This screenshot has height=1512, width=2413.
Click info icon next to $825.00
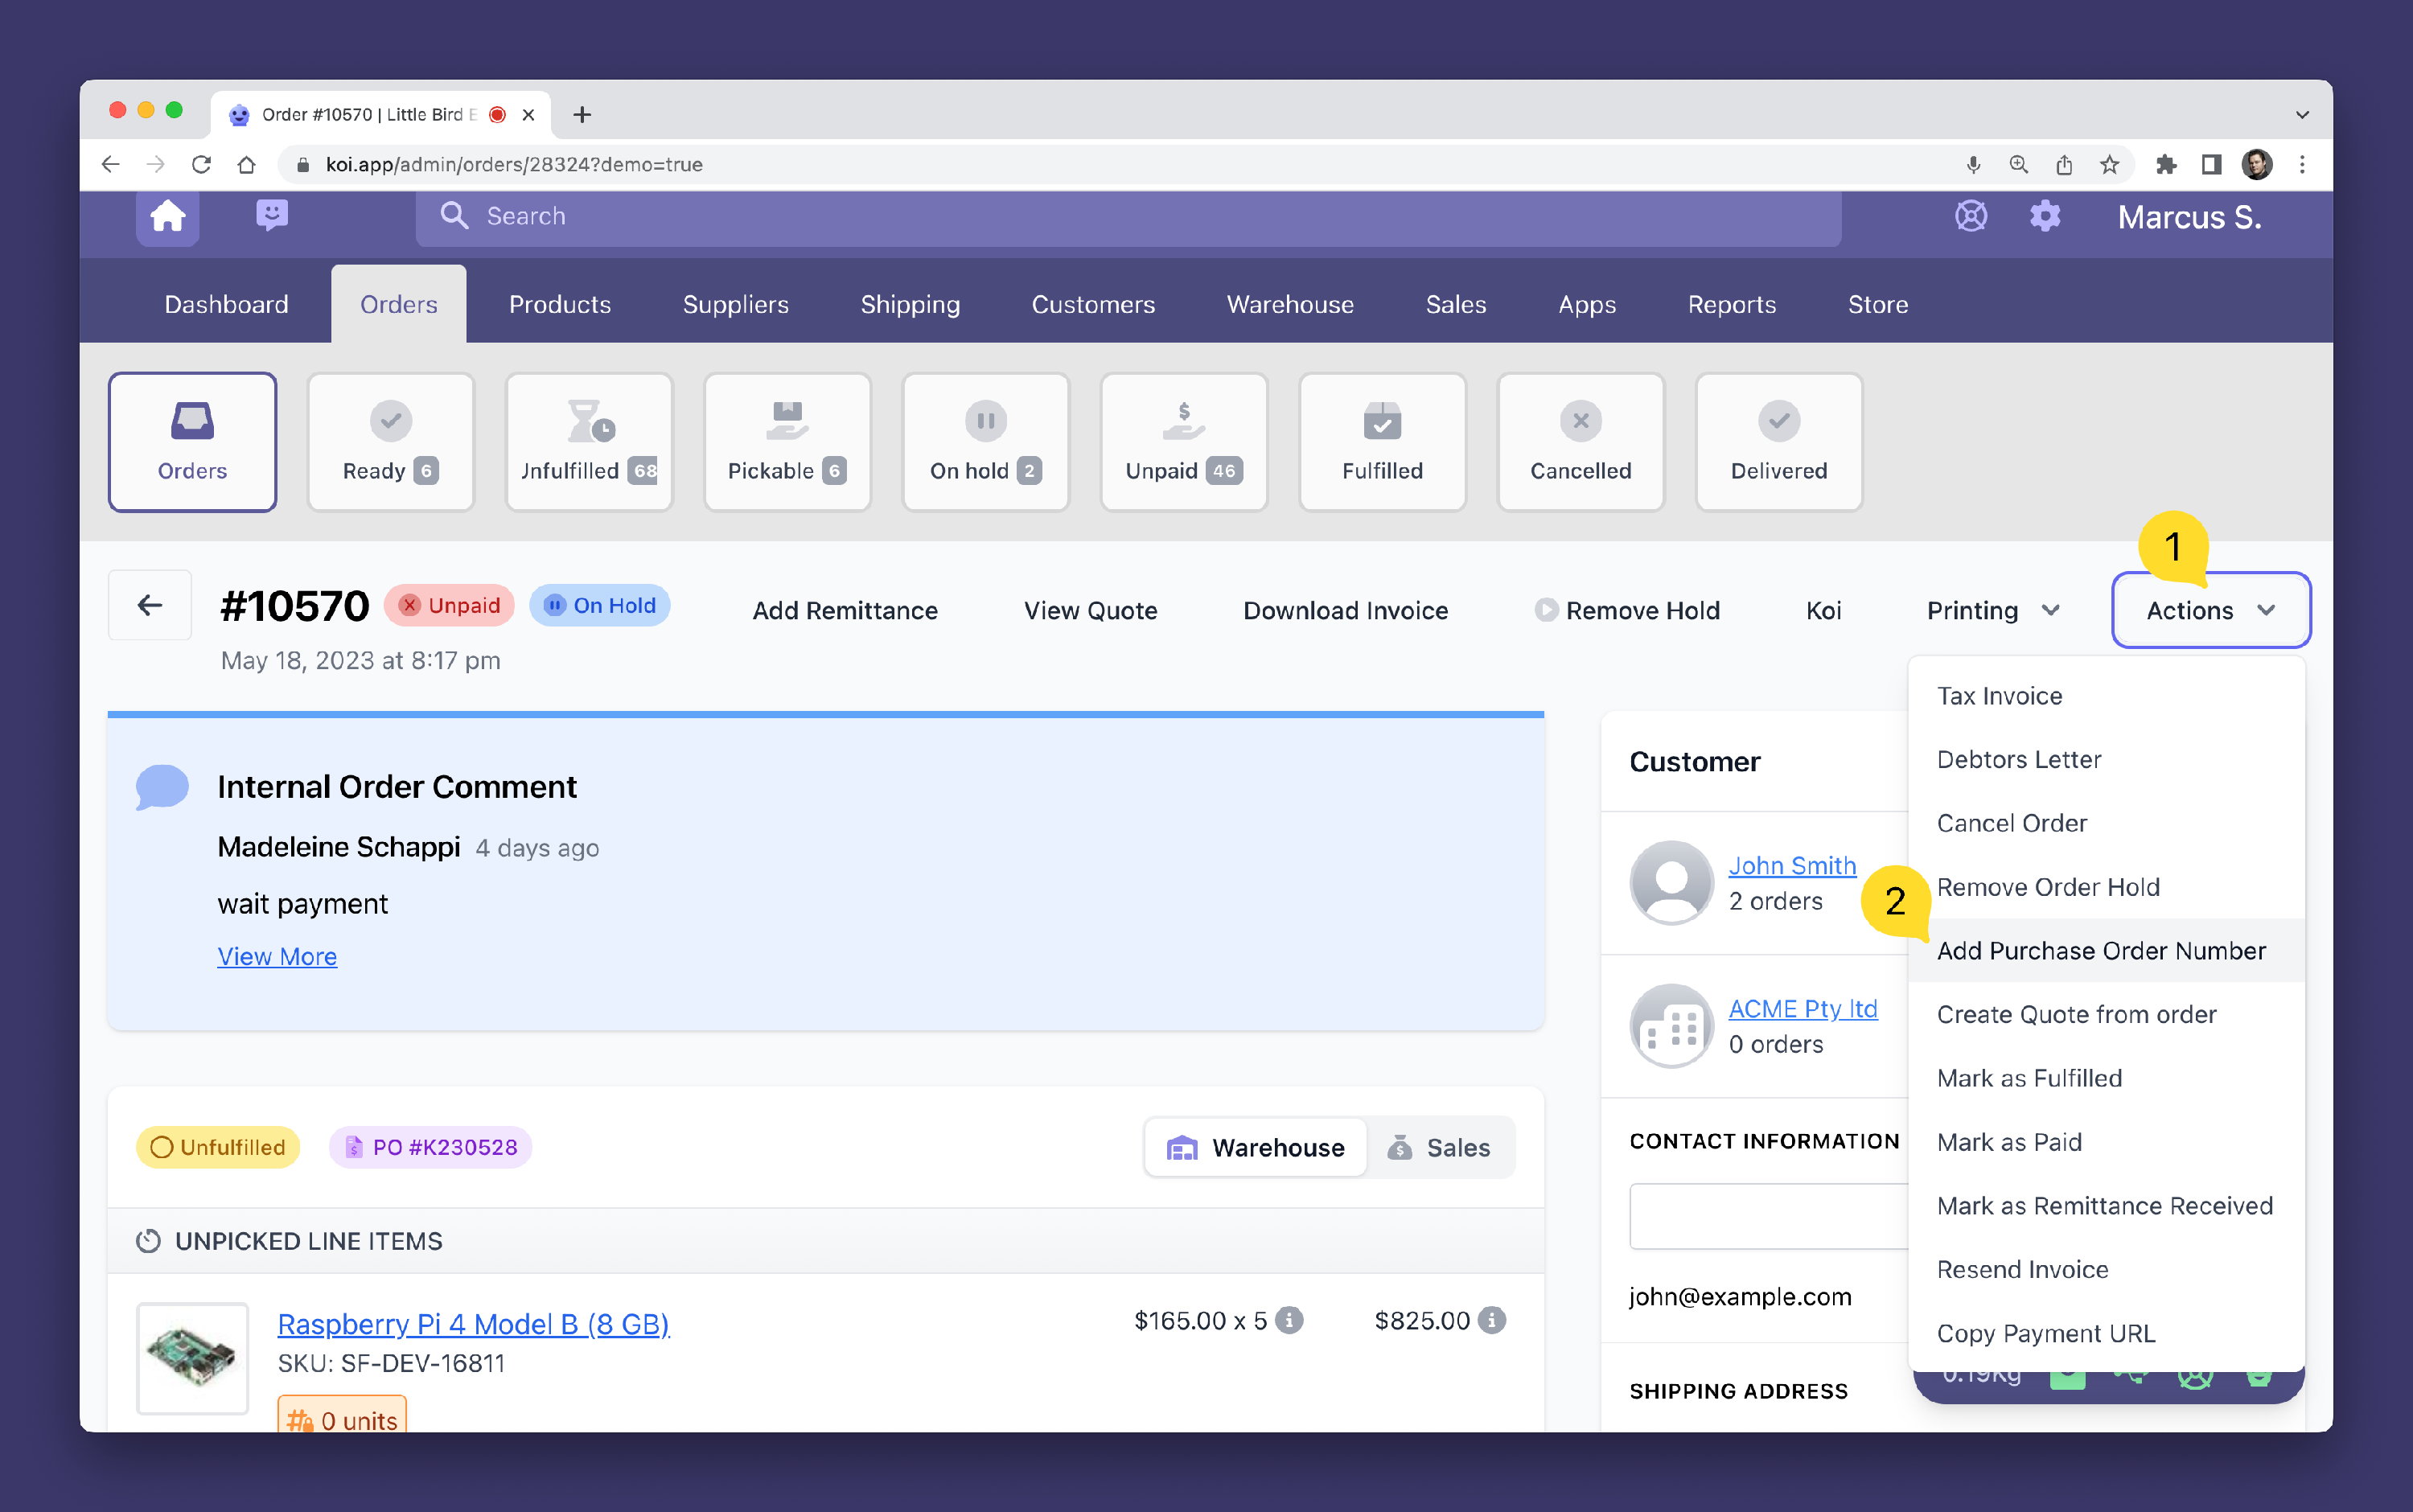click(1492, 1320)
